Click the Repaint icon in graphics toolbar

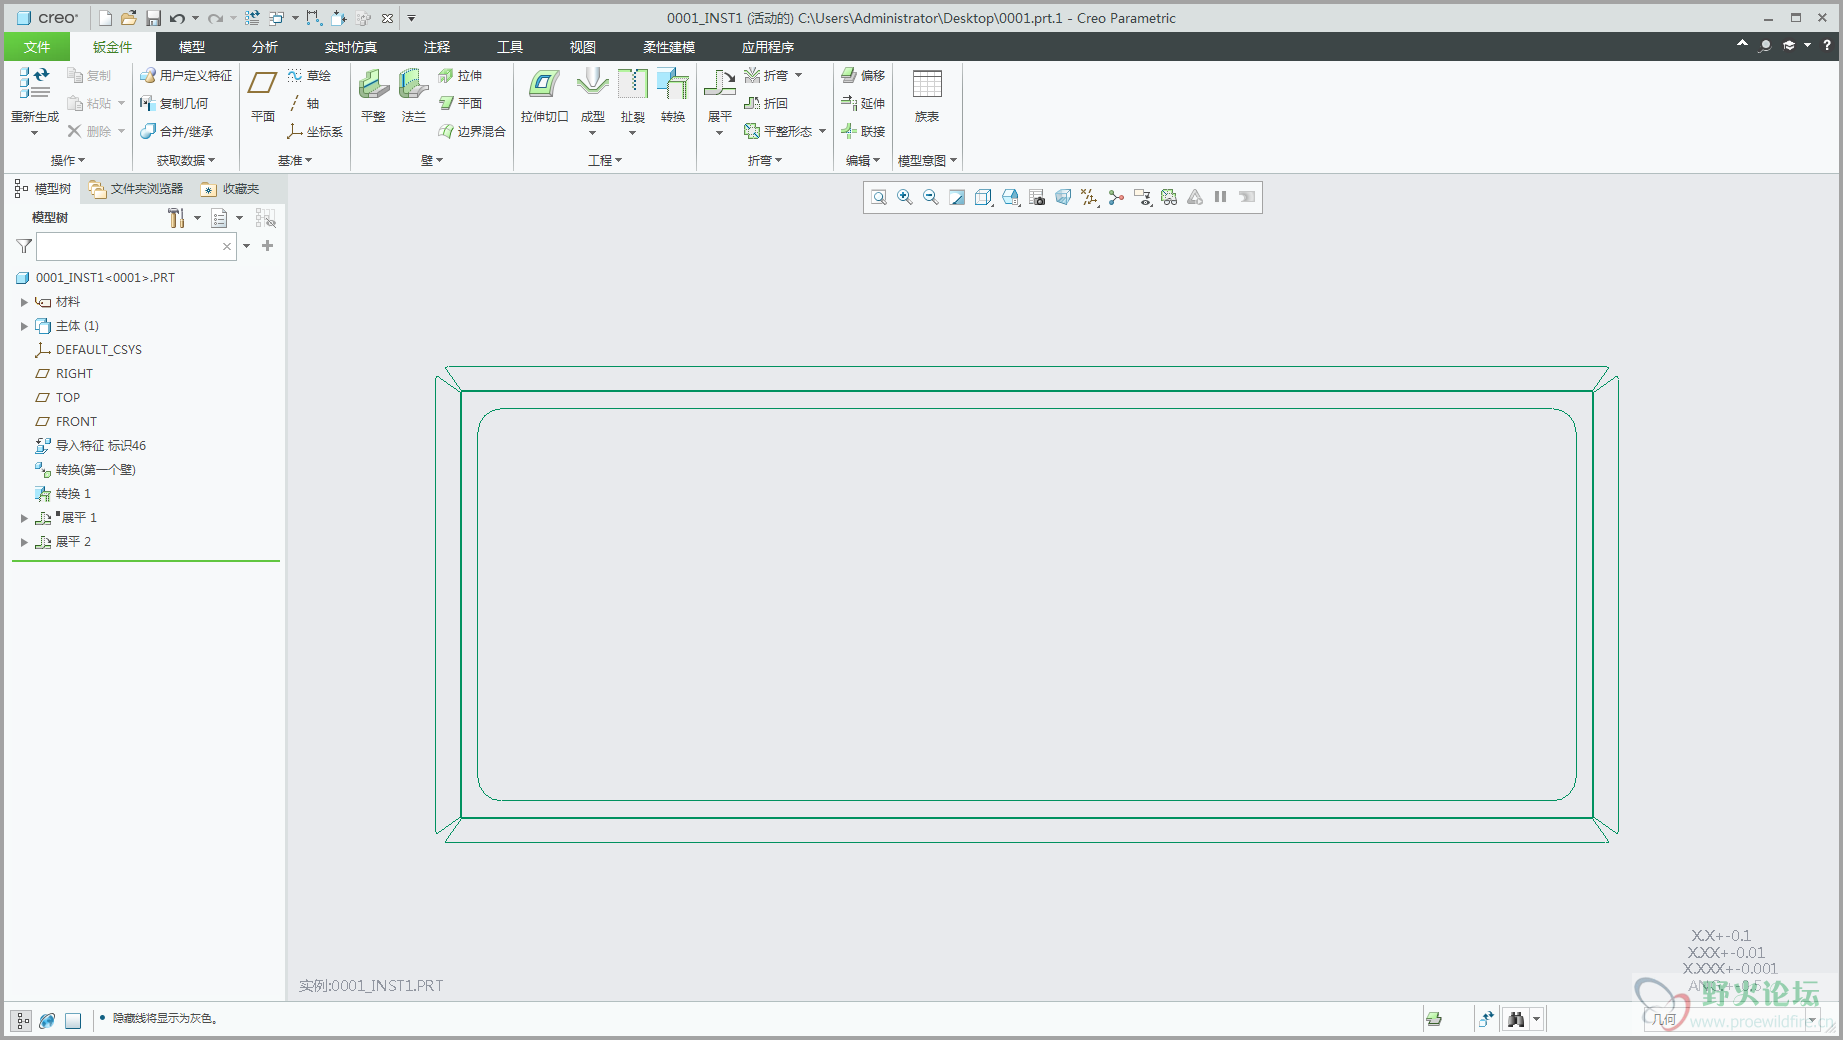pos(957,197)
